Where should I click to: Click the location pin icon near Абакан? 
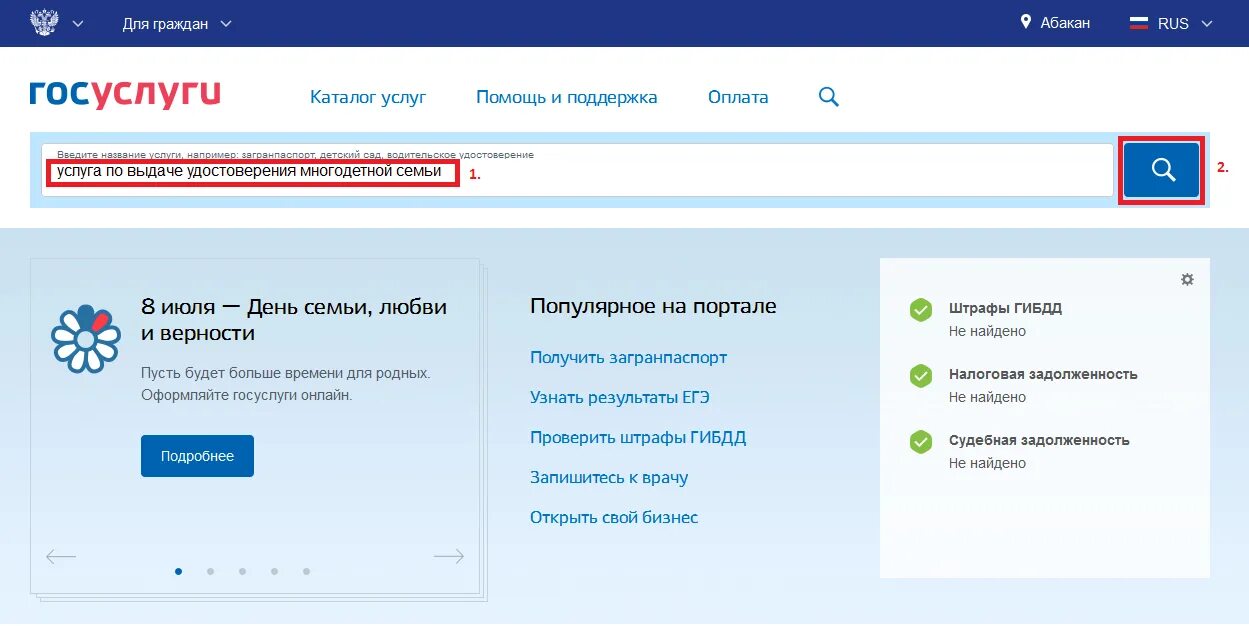coord(1026,22)
